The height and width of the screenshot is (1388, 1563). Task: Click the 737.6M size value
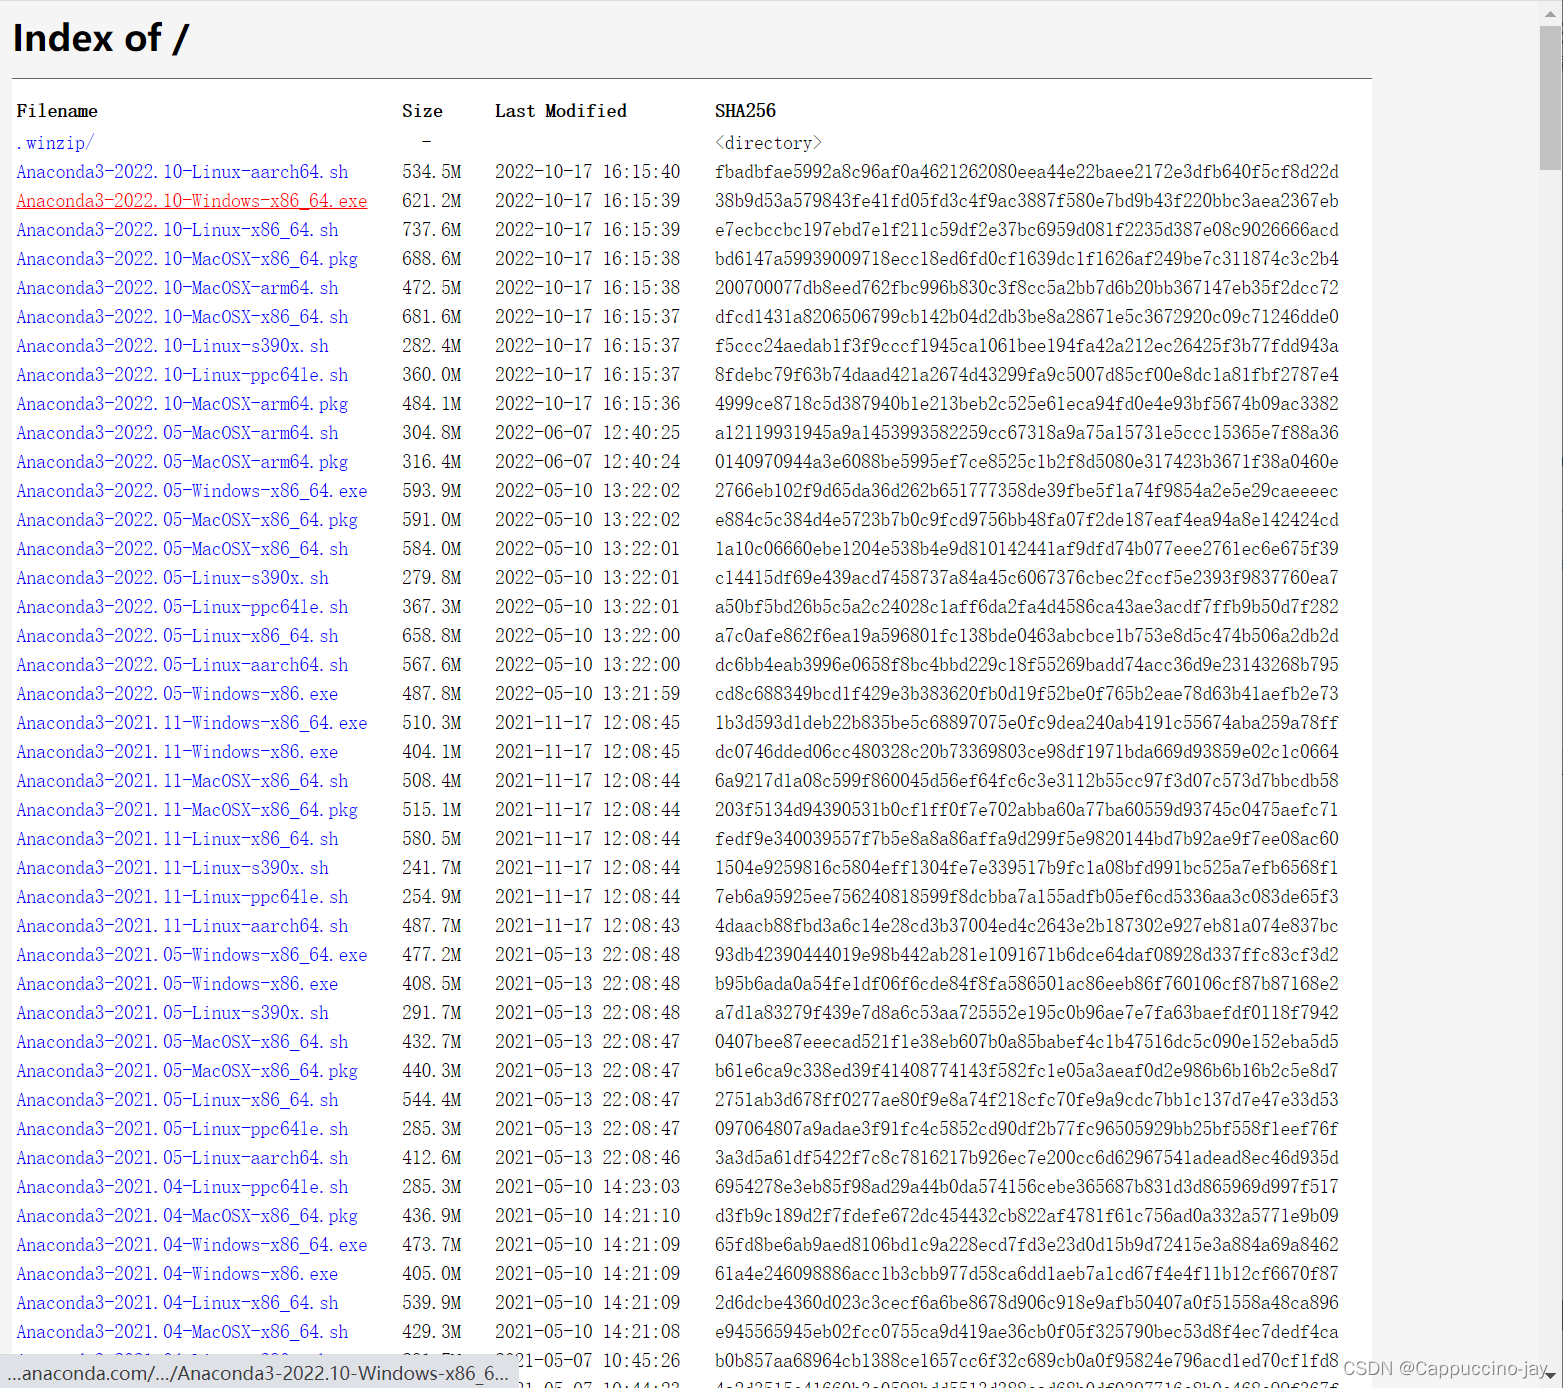(x=432, y=230)
